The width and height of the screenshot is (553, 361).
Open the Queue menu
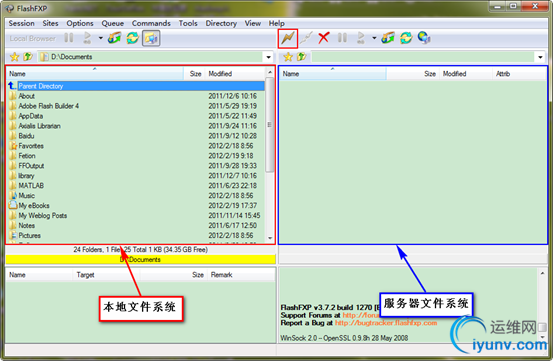(113, 23)
